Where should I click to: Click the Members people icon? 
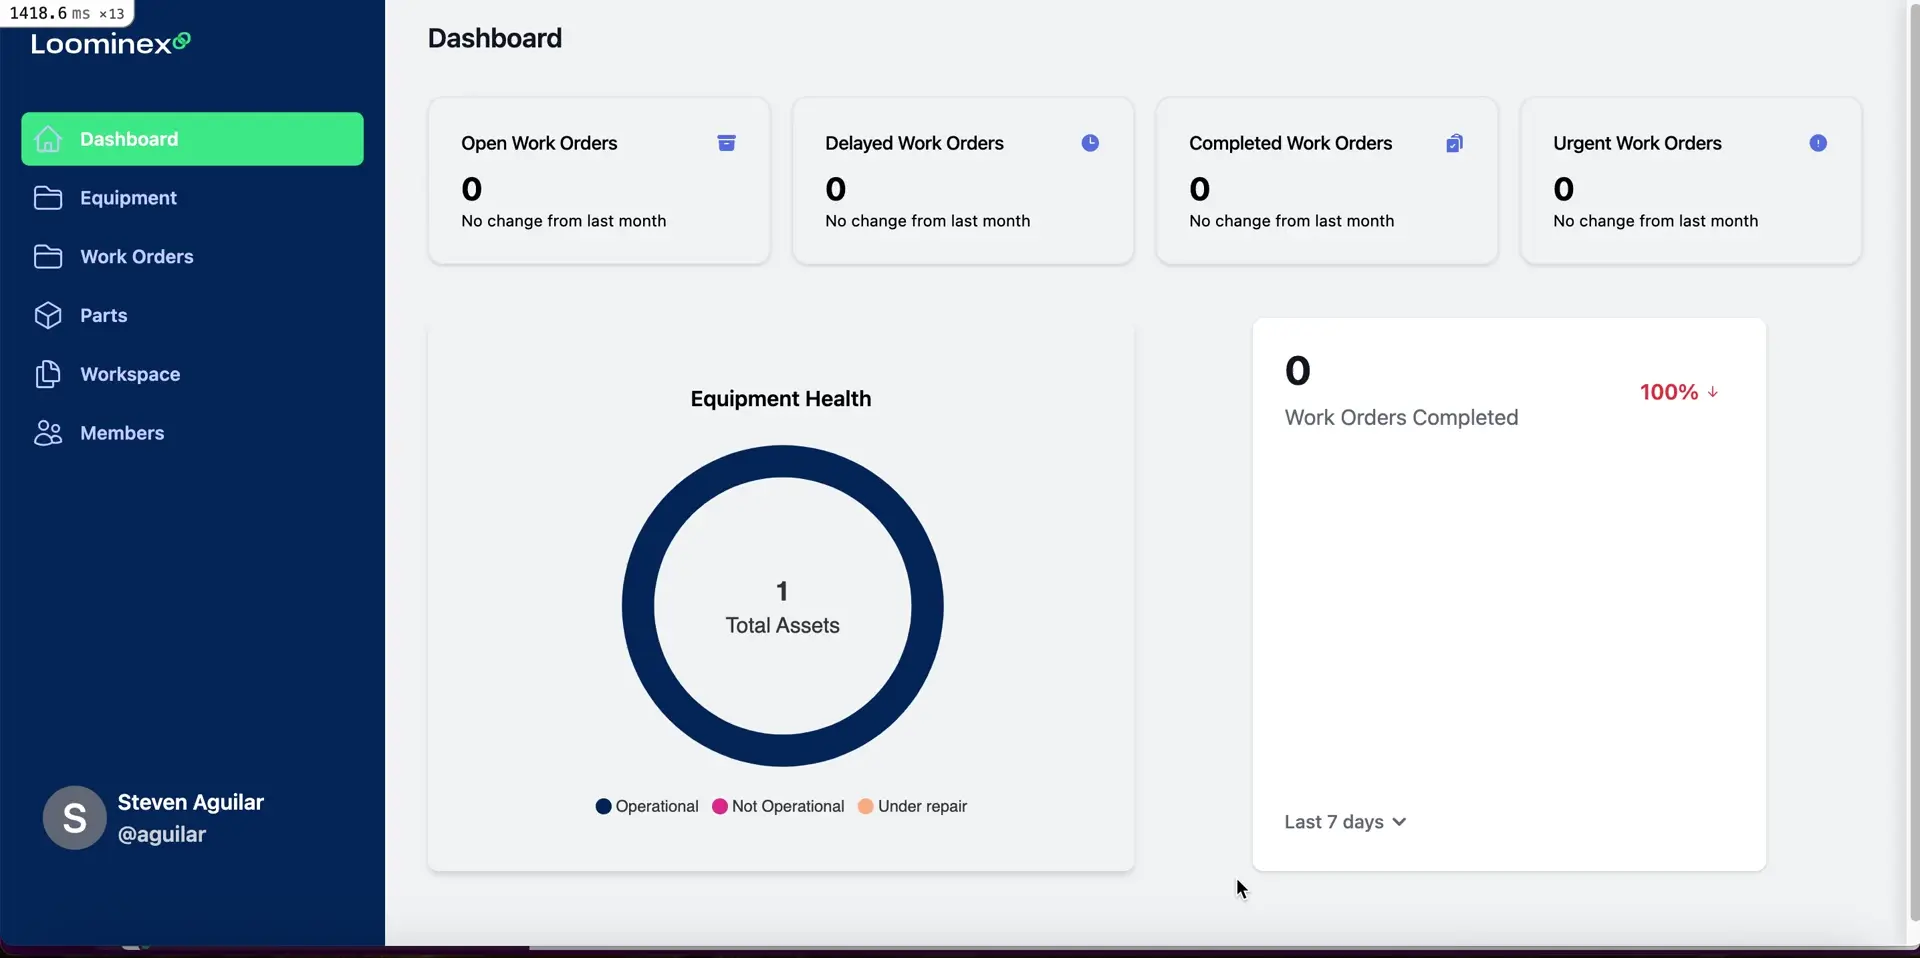point(47,433)
